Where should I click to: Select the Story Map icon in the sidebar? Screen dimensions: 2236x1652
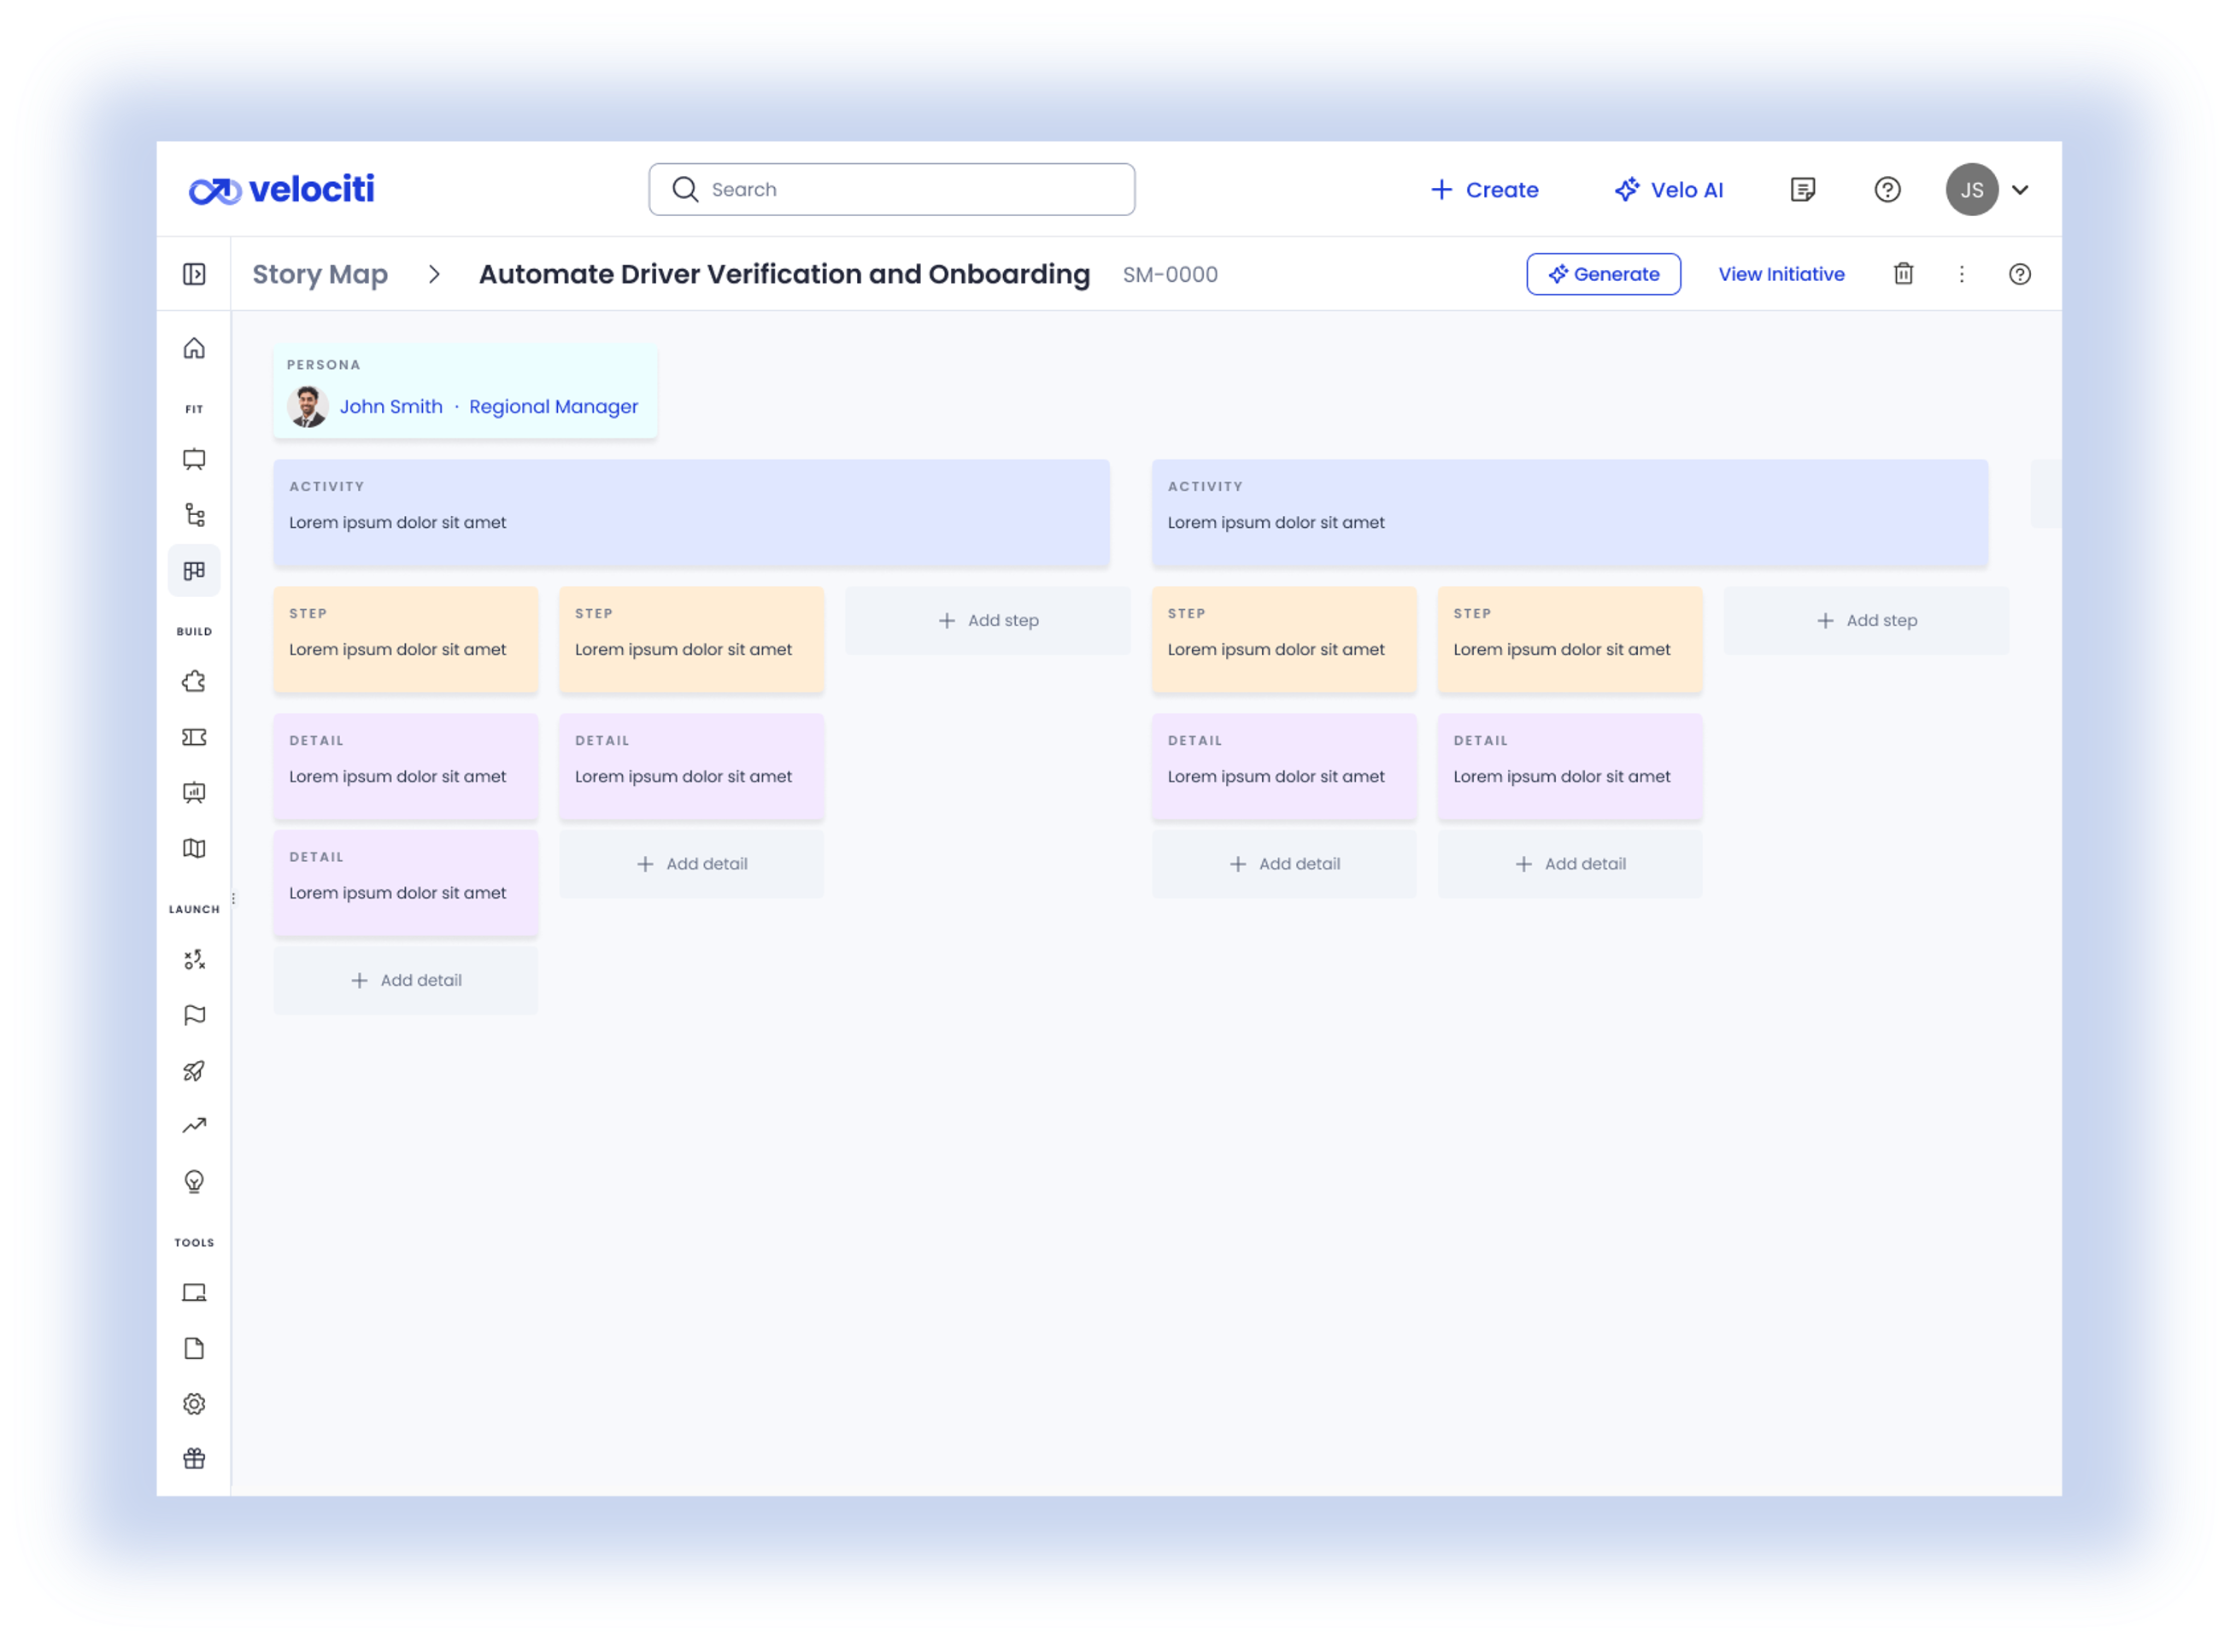[194, 570]
